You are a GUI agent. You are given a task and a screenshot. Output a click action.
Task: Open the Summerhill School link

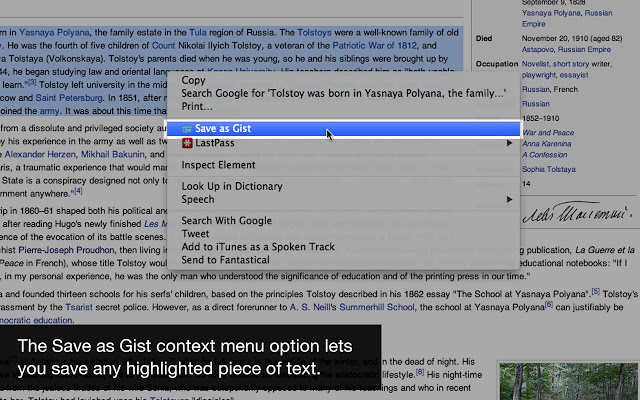(376, 307)
